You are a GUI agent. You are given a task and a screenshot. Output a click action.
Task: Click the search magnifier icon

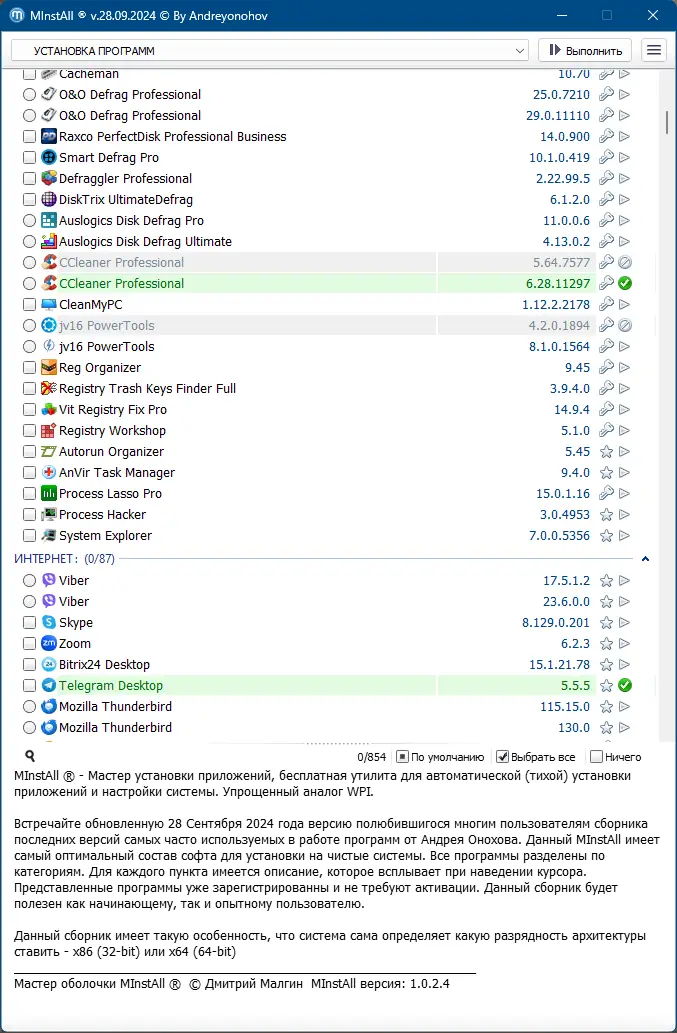pos(30,756)
